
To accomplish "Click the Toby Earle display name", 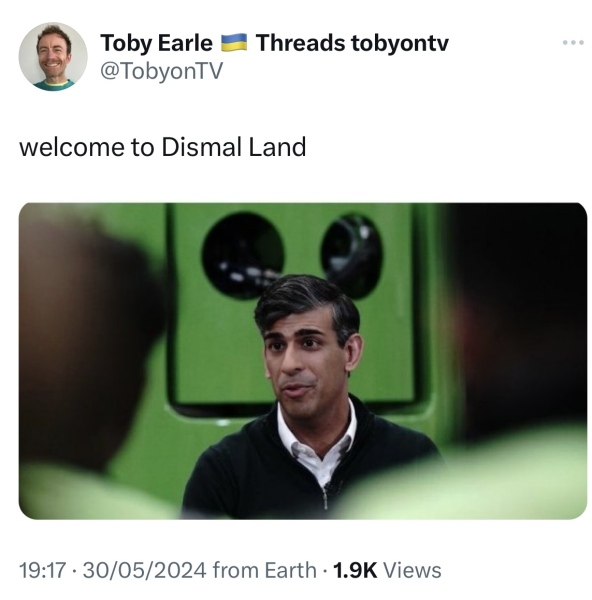I will tap(156, 42).
